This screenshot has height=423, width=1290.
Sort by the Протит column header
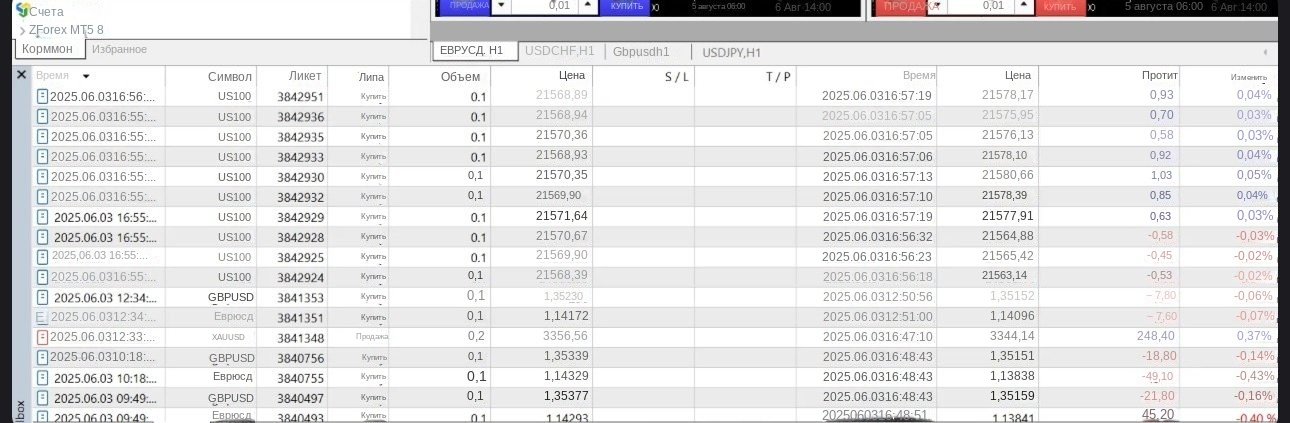[x=1159, y=76]
